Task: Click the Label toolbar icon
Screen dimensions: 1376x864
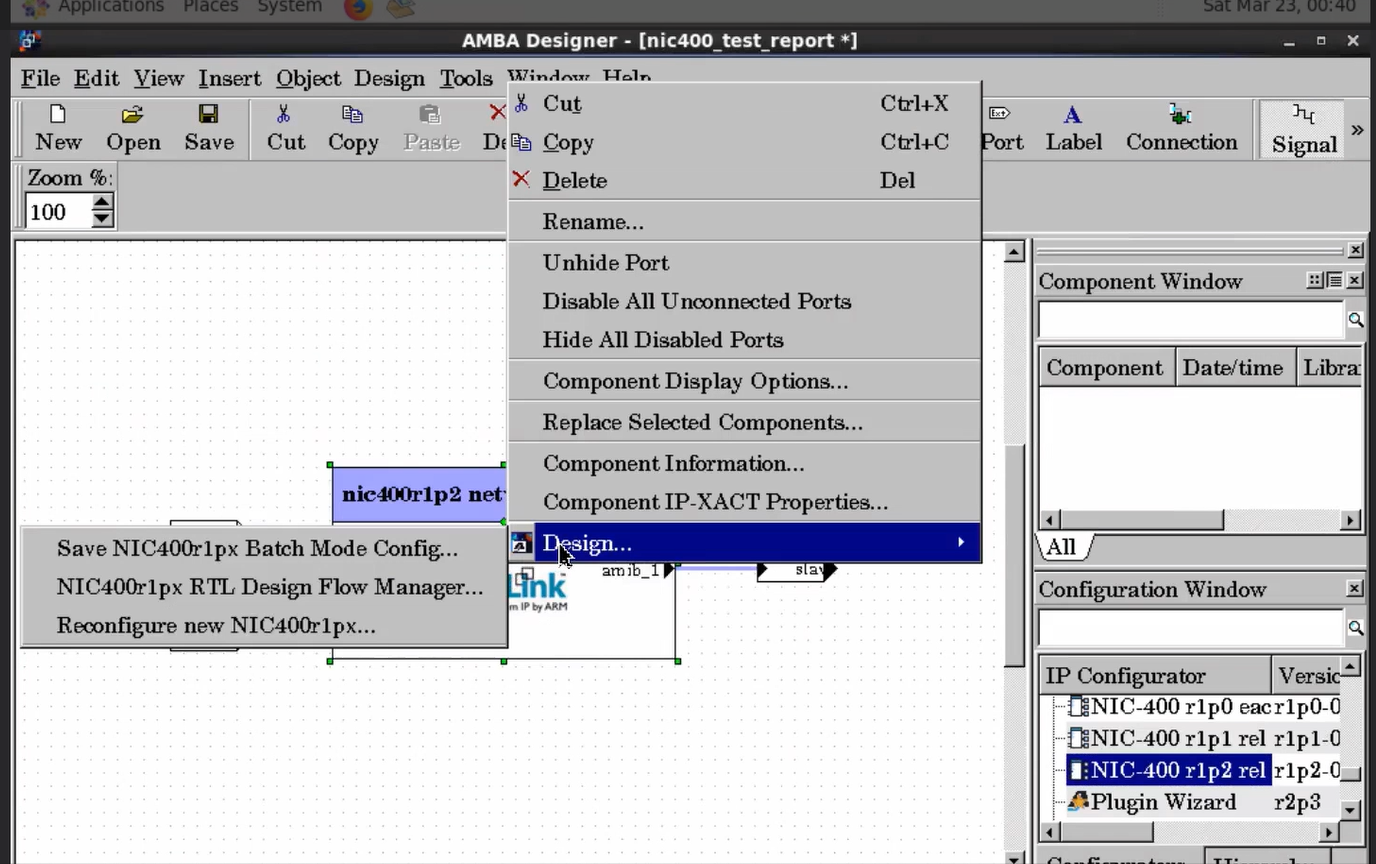Action: [1072, 115]
